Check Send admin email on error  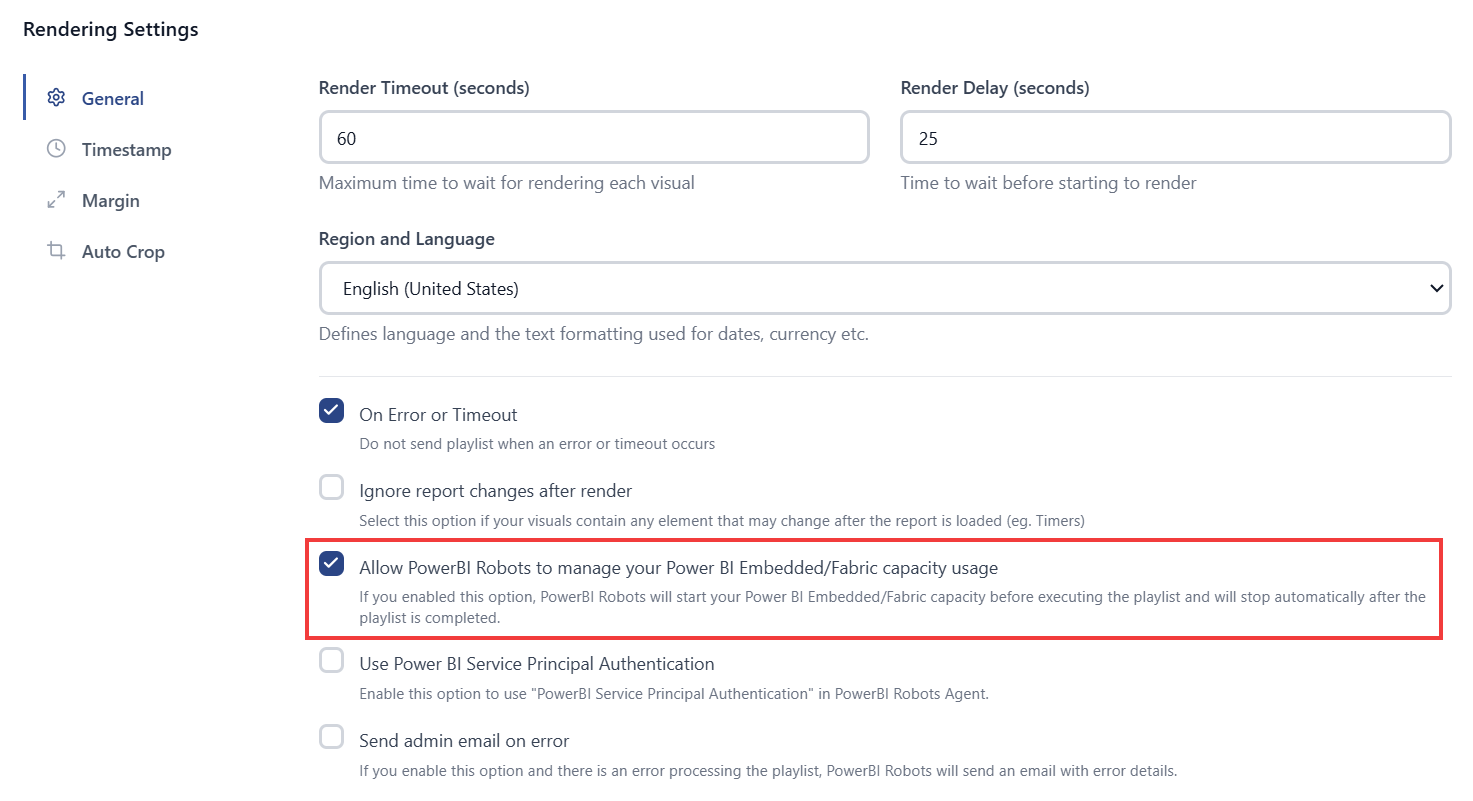click(332, 737)
